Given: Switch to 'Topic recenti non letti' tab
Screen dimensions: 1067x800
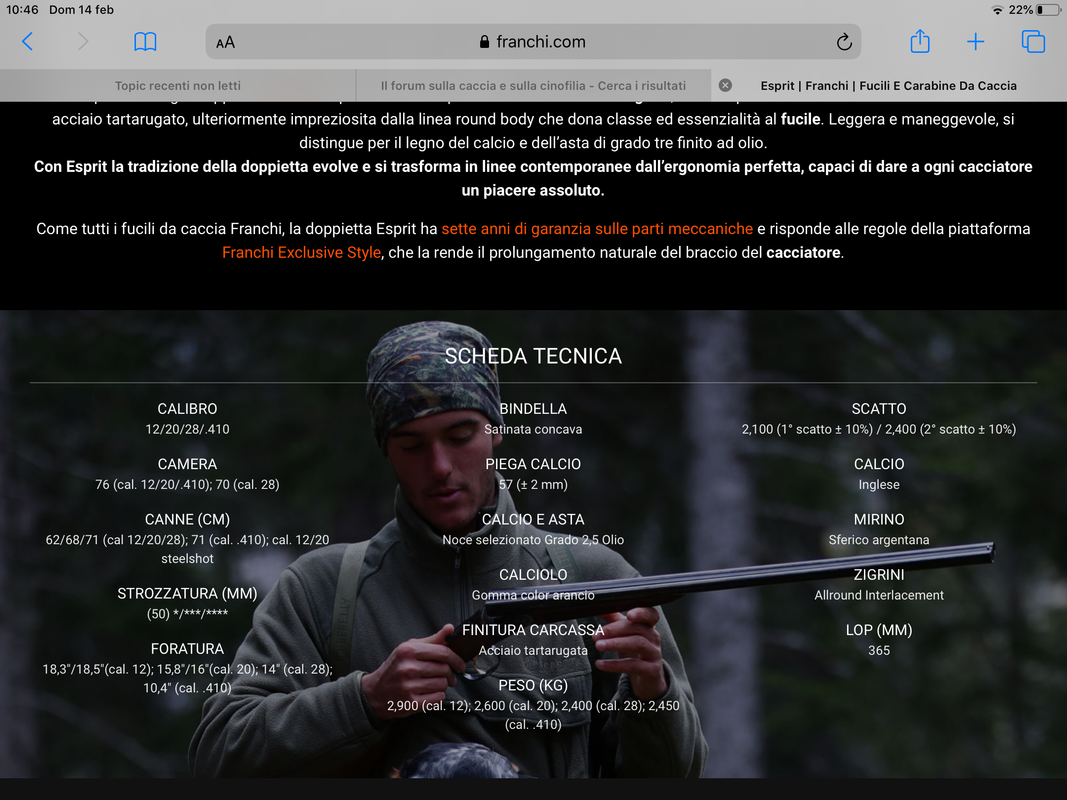Looking at the screenshot, I should click(178, 86).
